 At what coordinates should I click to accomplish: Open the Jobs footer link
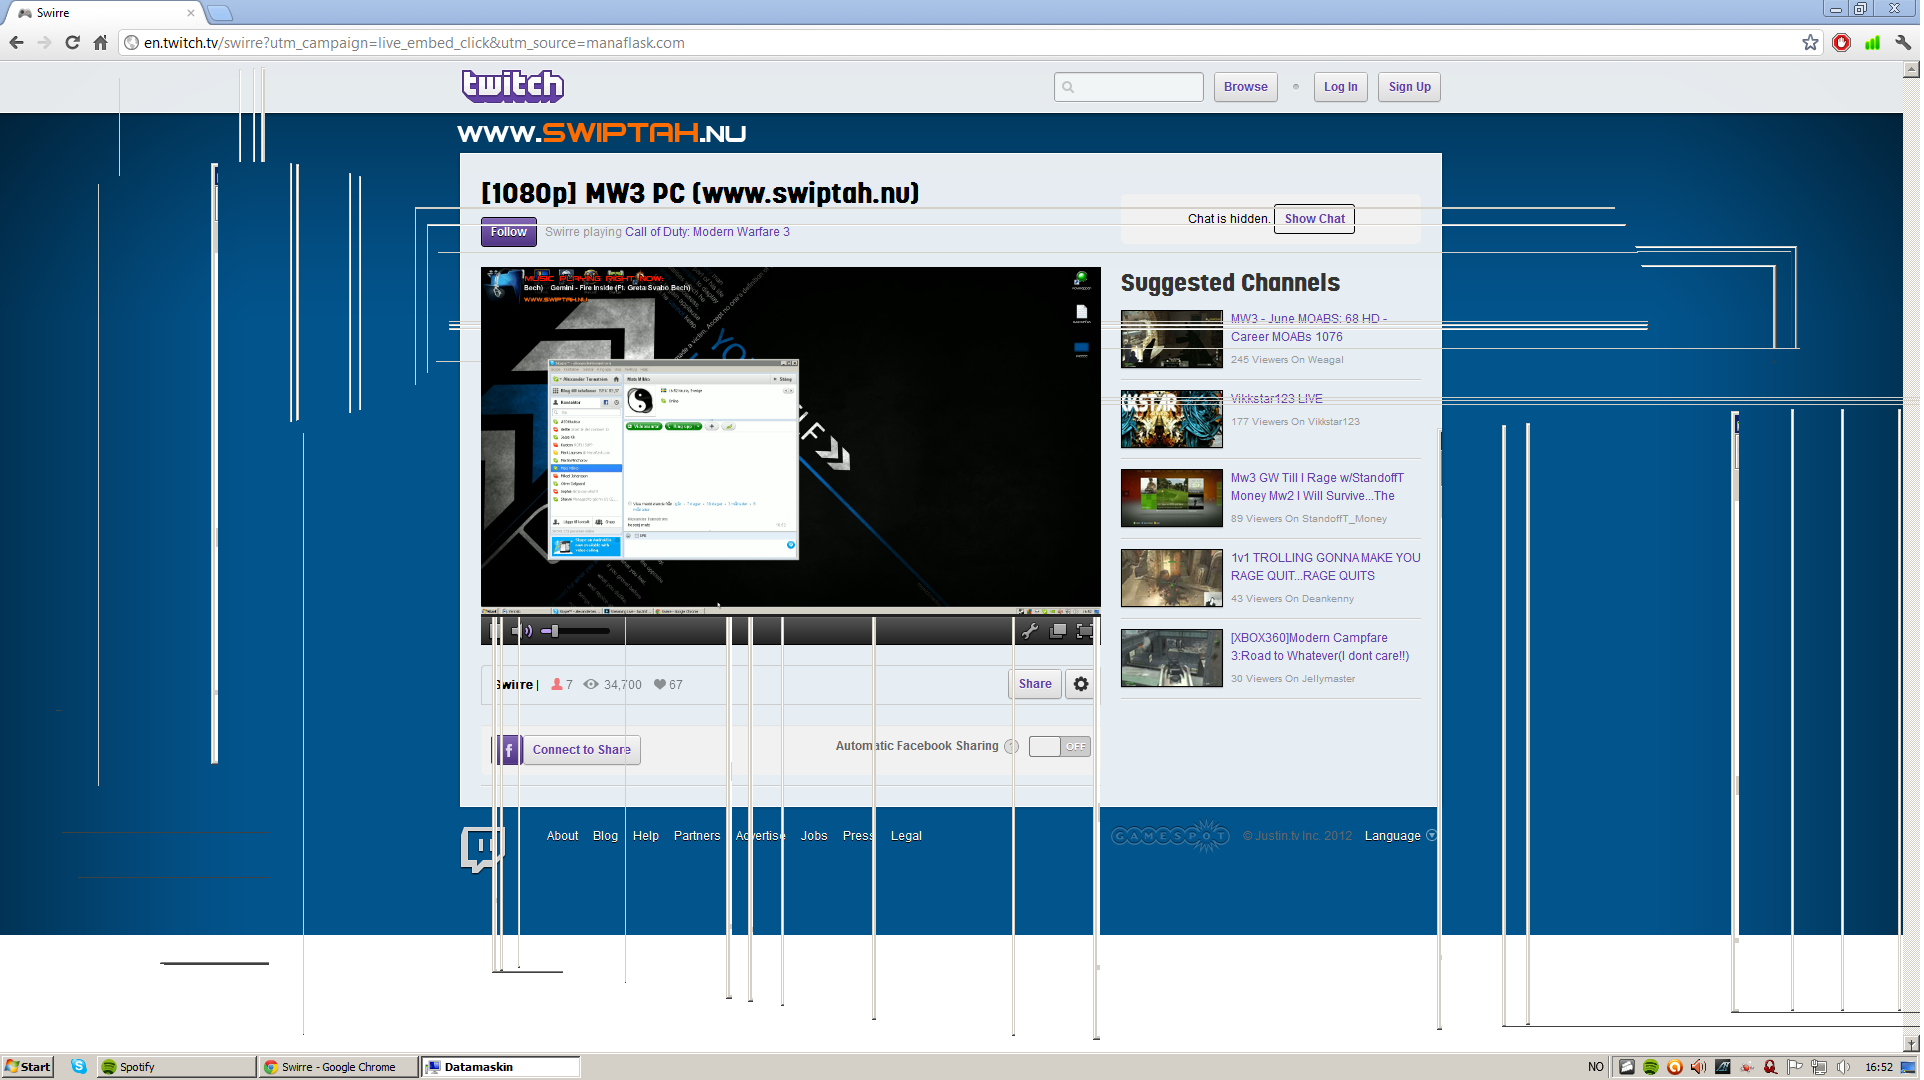pos(814,836)
